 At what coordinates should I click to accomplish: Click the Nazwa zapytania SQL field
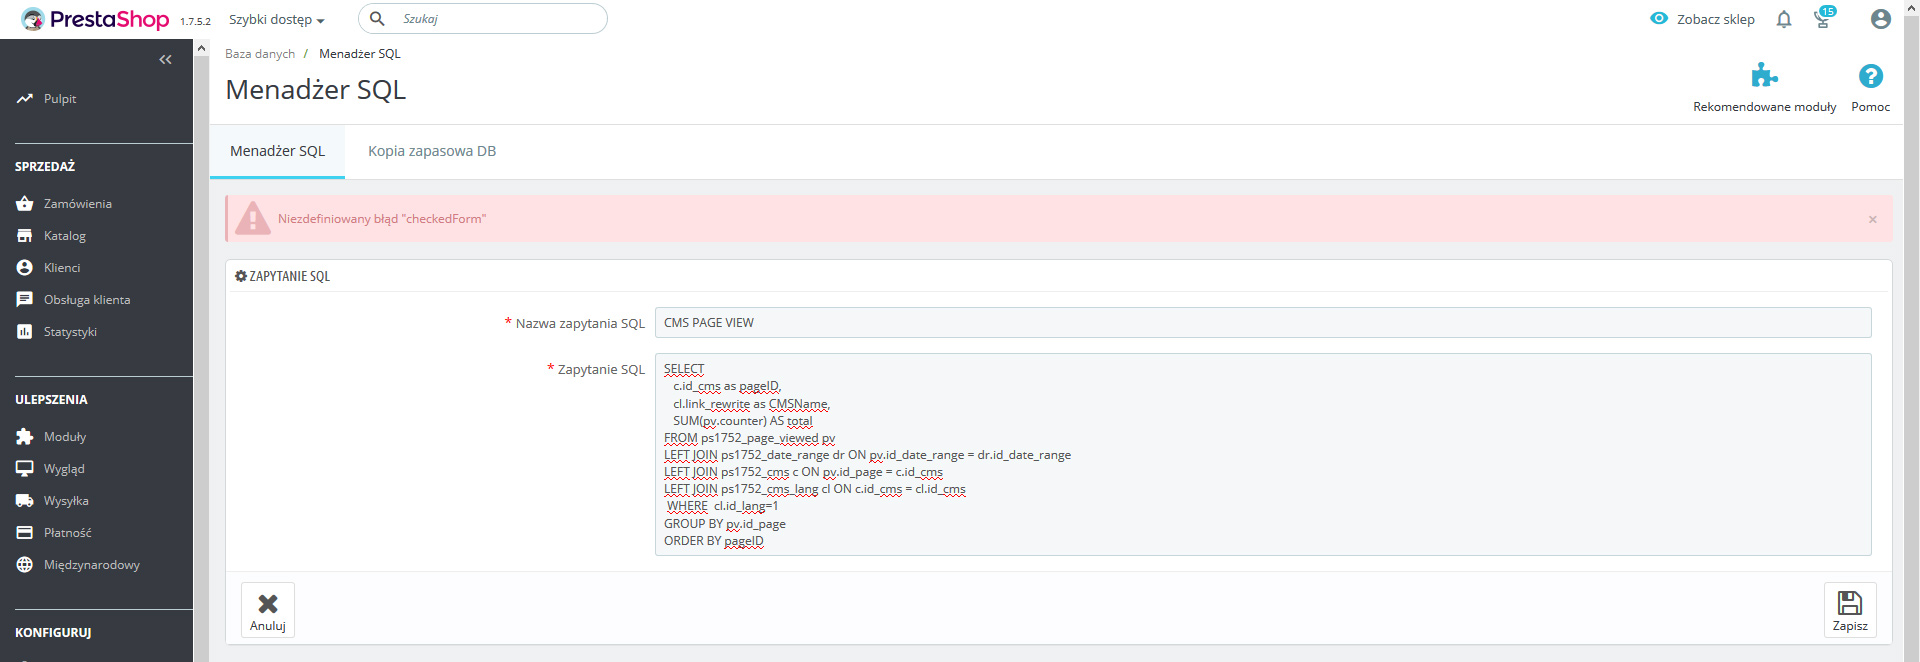tap(1263, 323)
